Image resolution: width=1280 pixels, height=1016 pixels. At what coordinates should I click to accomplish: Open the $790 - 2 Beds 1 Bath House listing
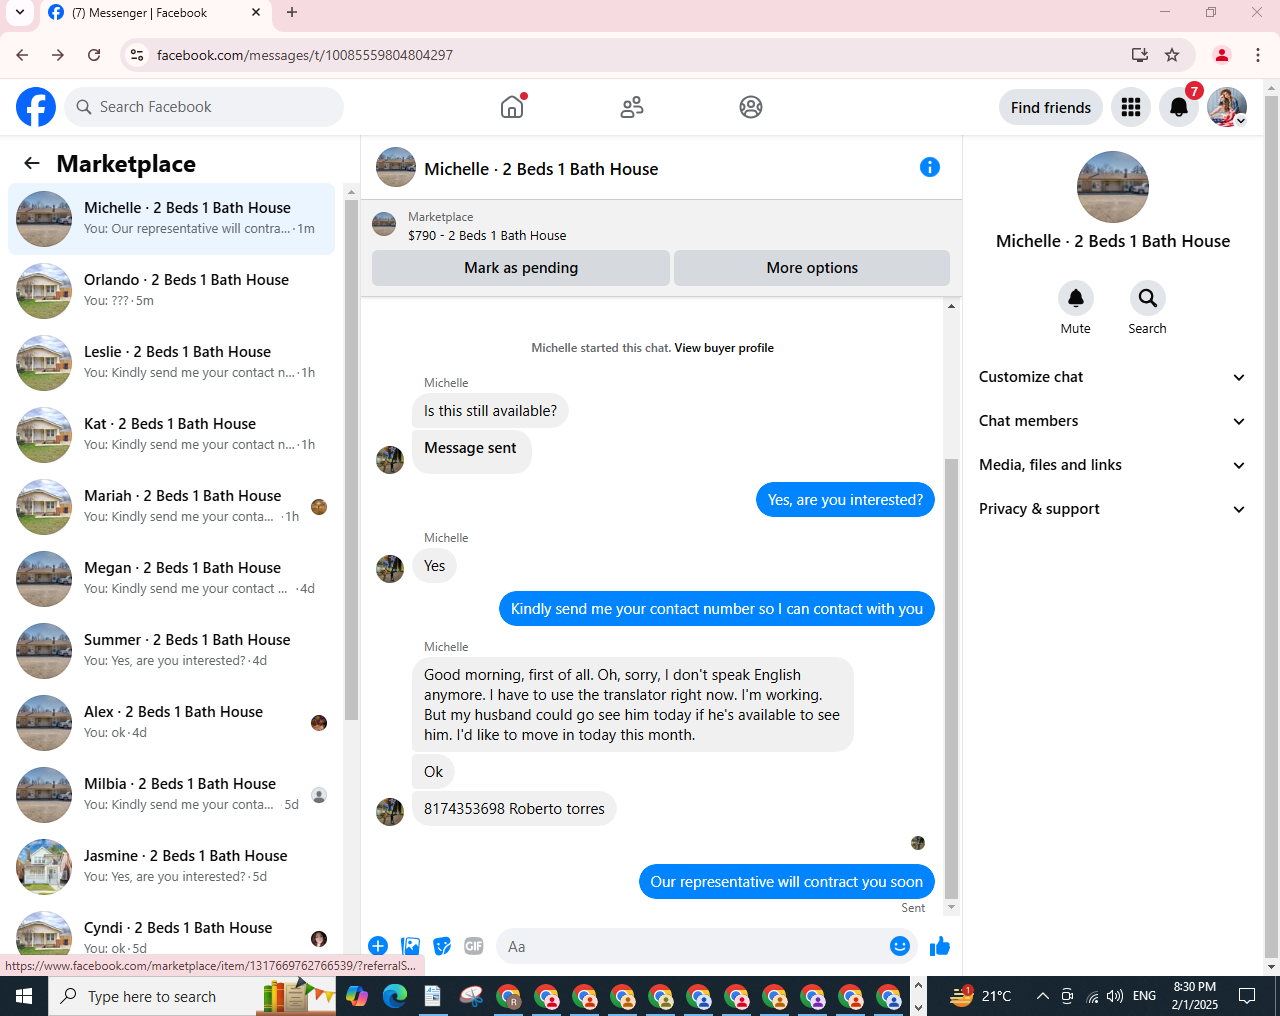pyautogui.click(x=487, y=236)
